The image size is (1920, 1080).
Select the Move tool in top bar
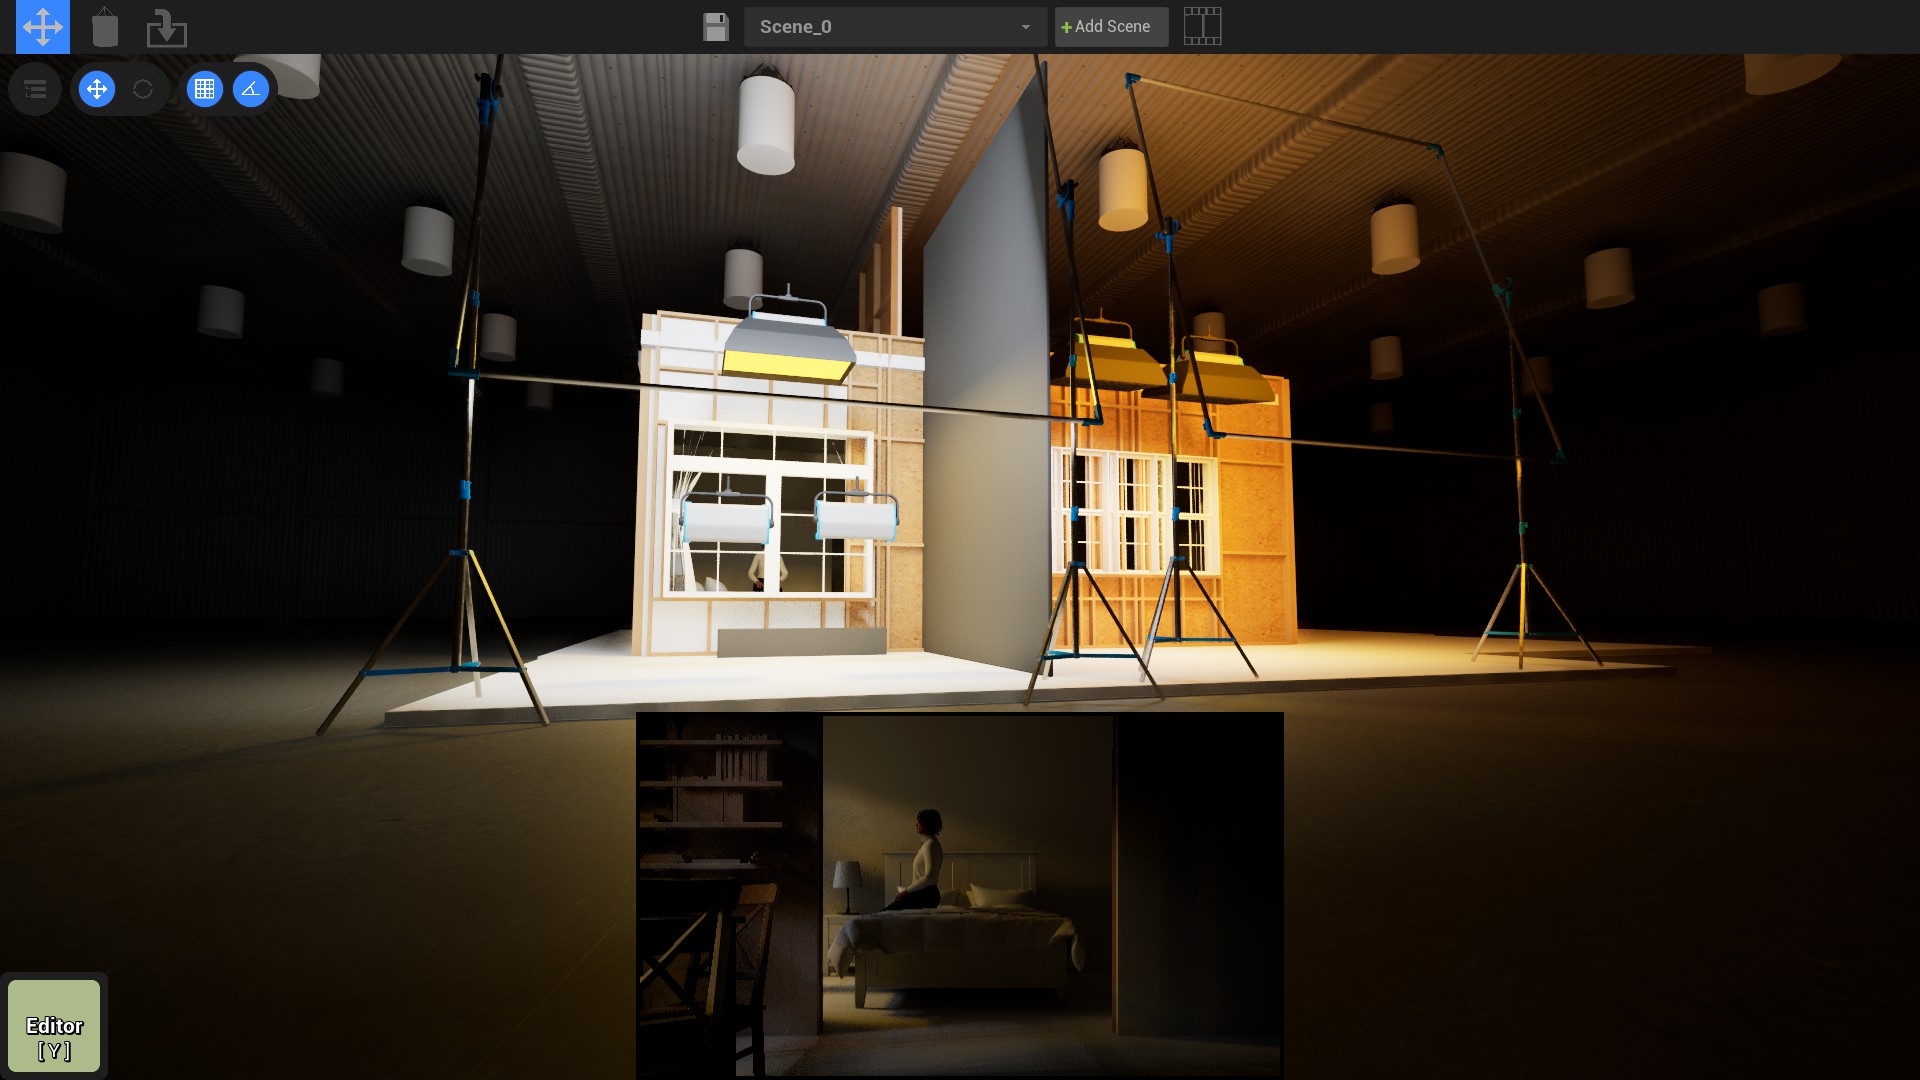[x=43, y=27]
